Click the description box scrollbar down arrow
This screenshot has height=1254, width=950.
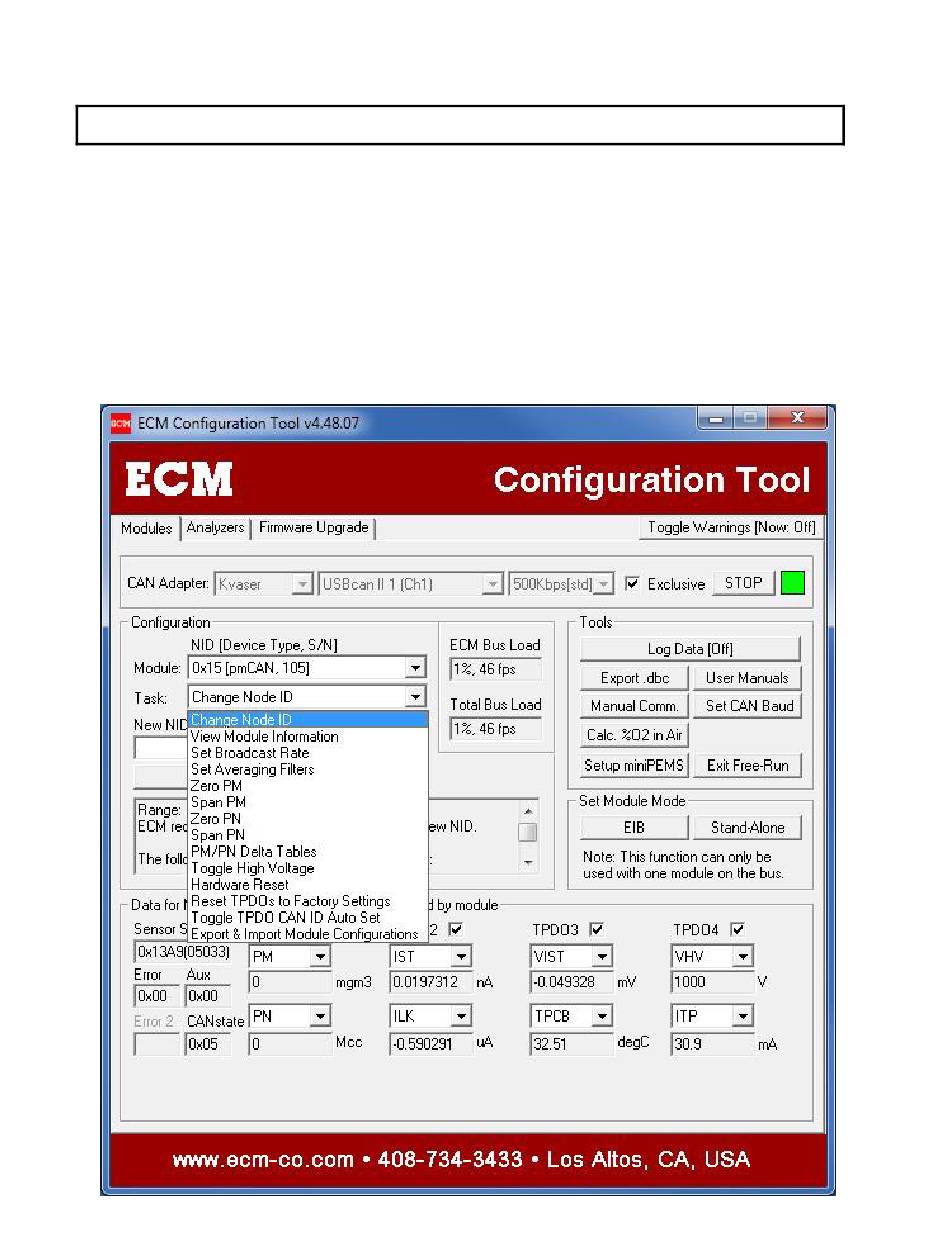pyautogui.click(x=529, y=861)
